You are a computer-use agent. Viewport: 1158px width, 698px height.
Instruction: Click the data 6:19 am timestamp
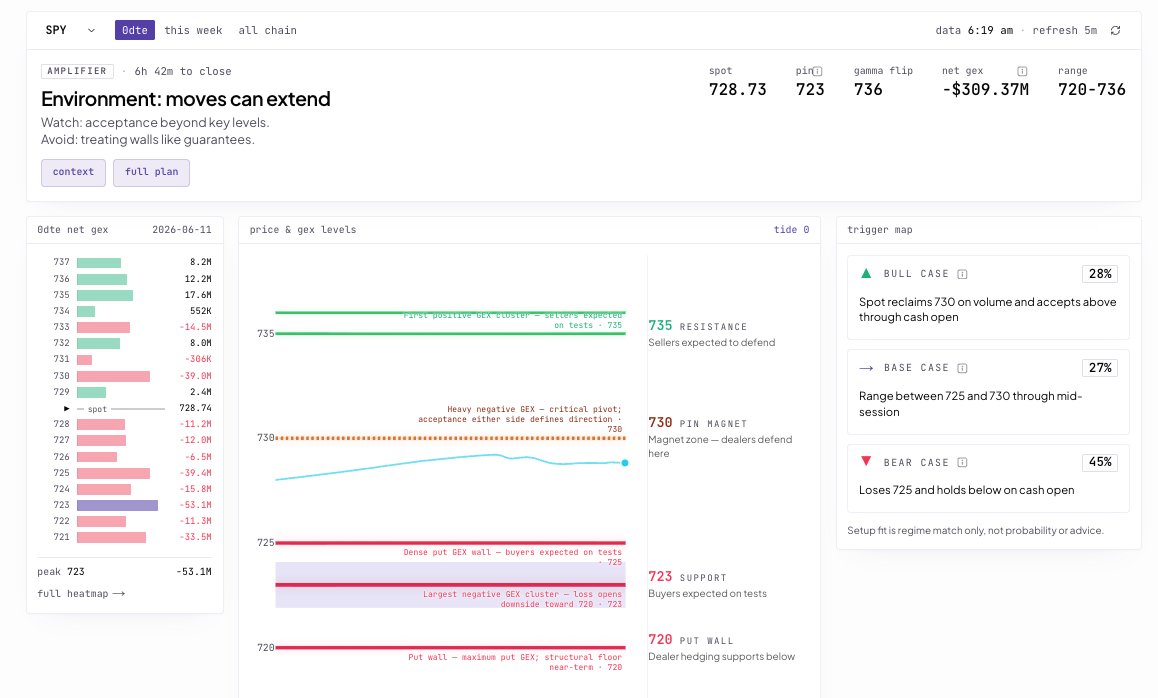974,30
